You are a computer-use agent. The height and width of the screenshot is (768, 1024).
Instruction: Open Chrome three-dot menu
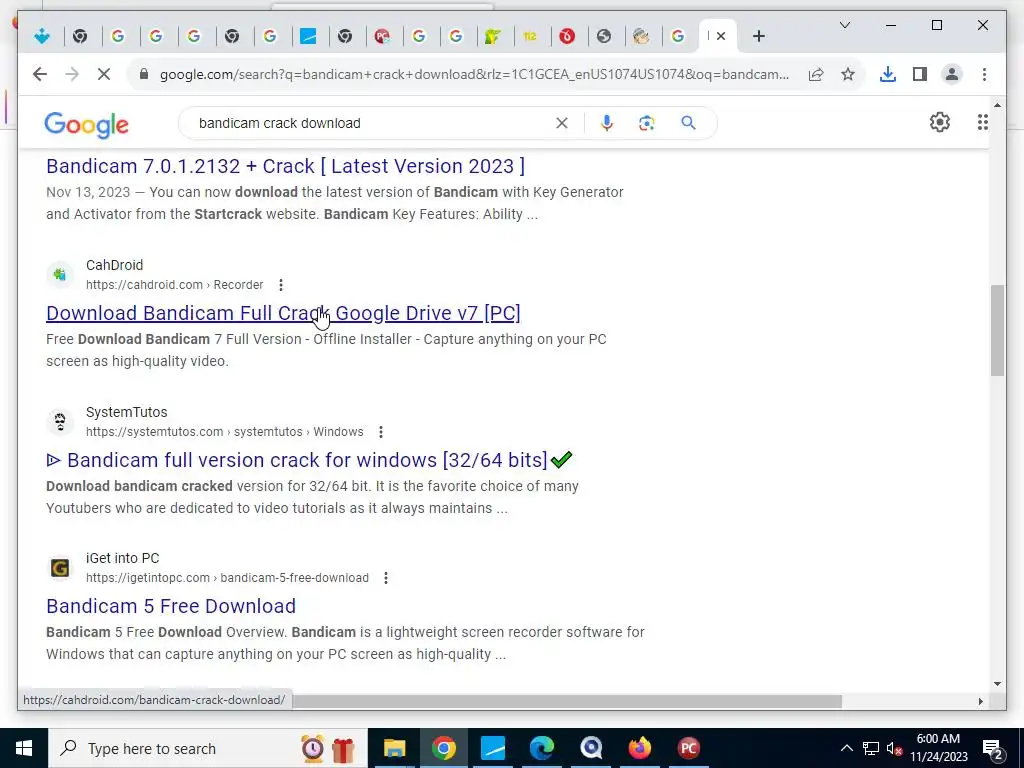984,74
